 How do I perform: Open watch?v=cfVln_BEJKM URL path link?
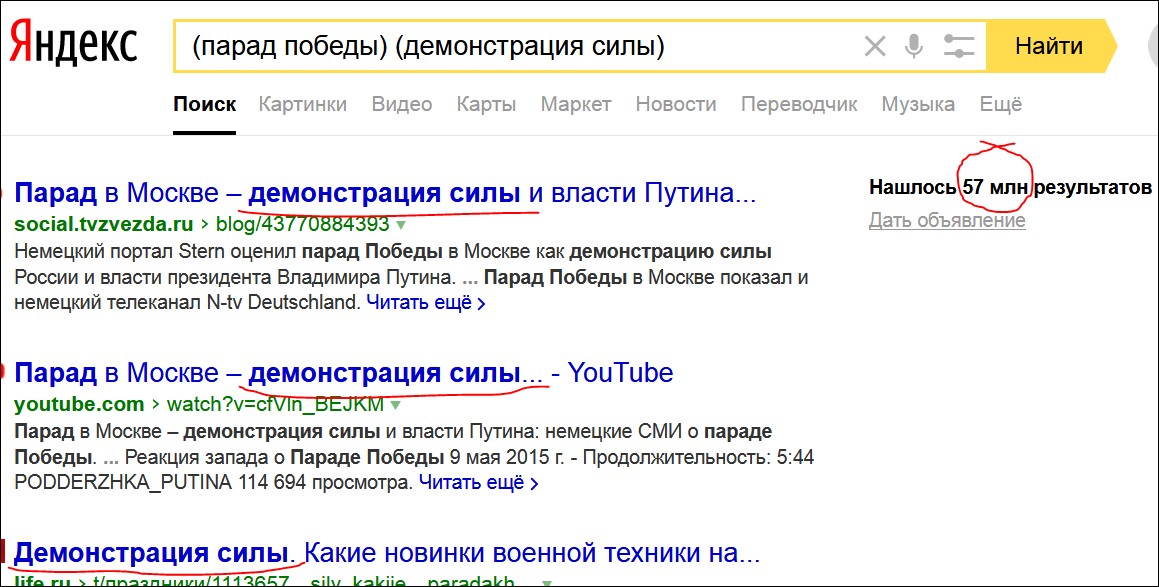coord(275,404)
